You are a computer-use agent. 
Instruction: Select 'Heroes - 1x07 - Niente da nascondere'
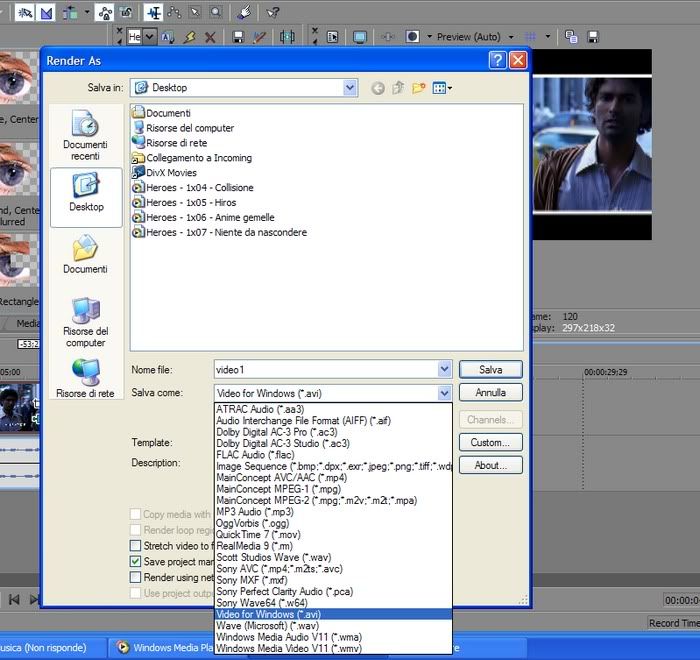(220, 232)
